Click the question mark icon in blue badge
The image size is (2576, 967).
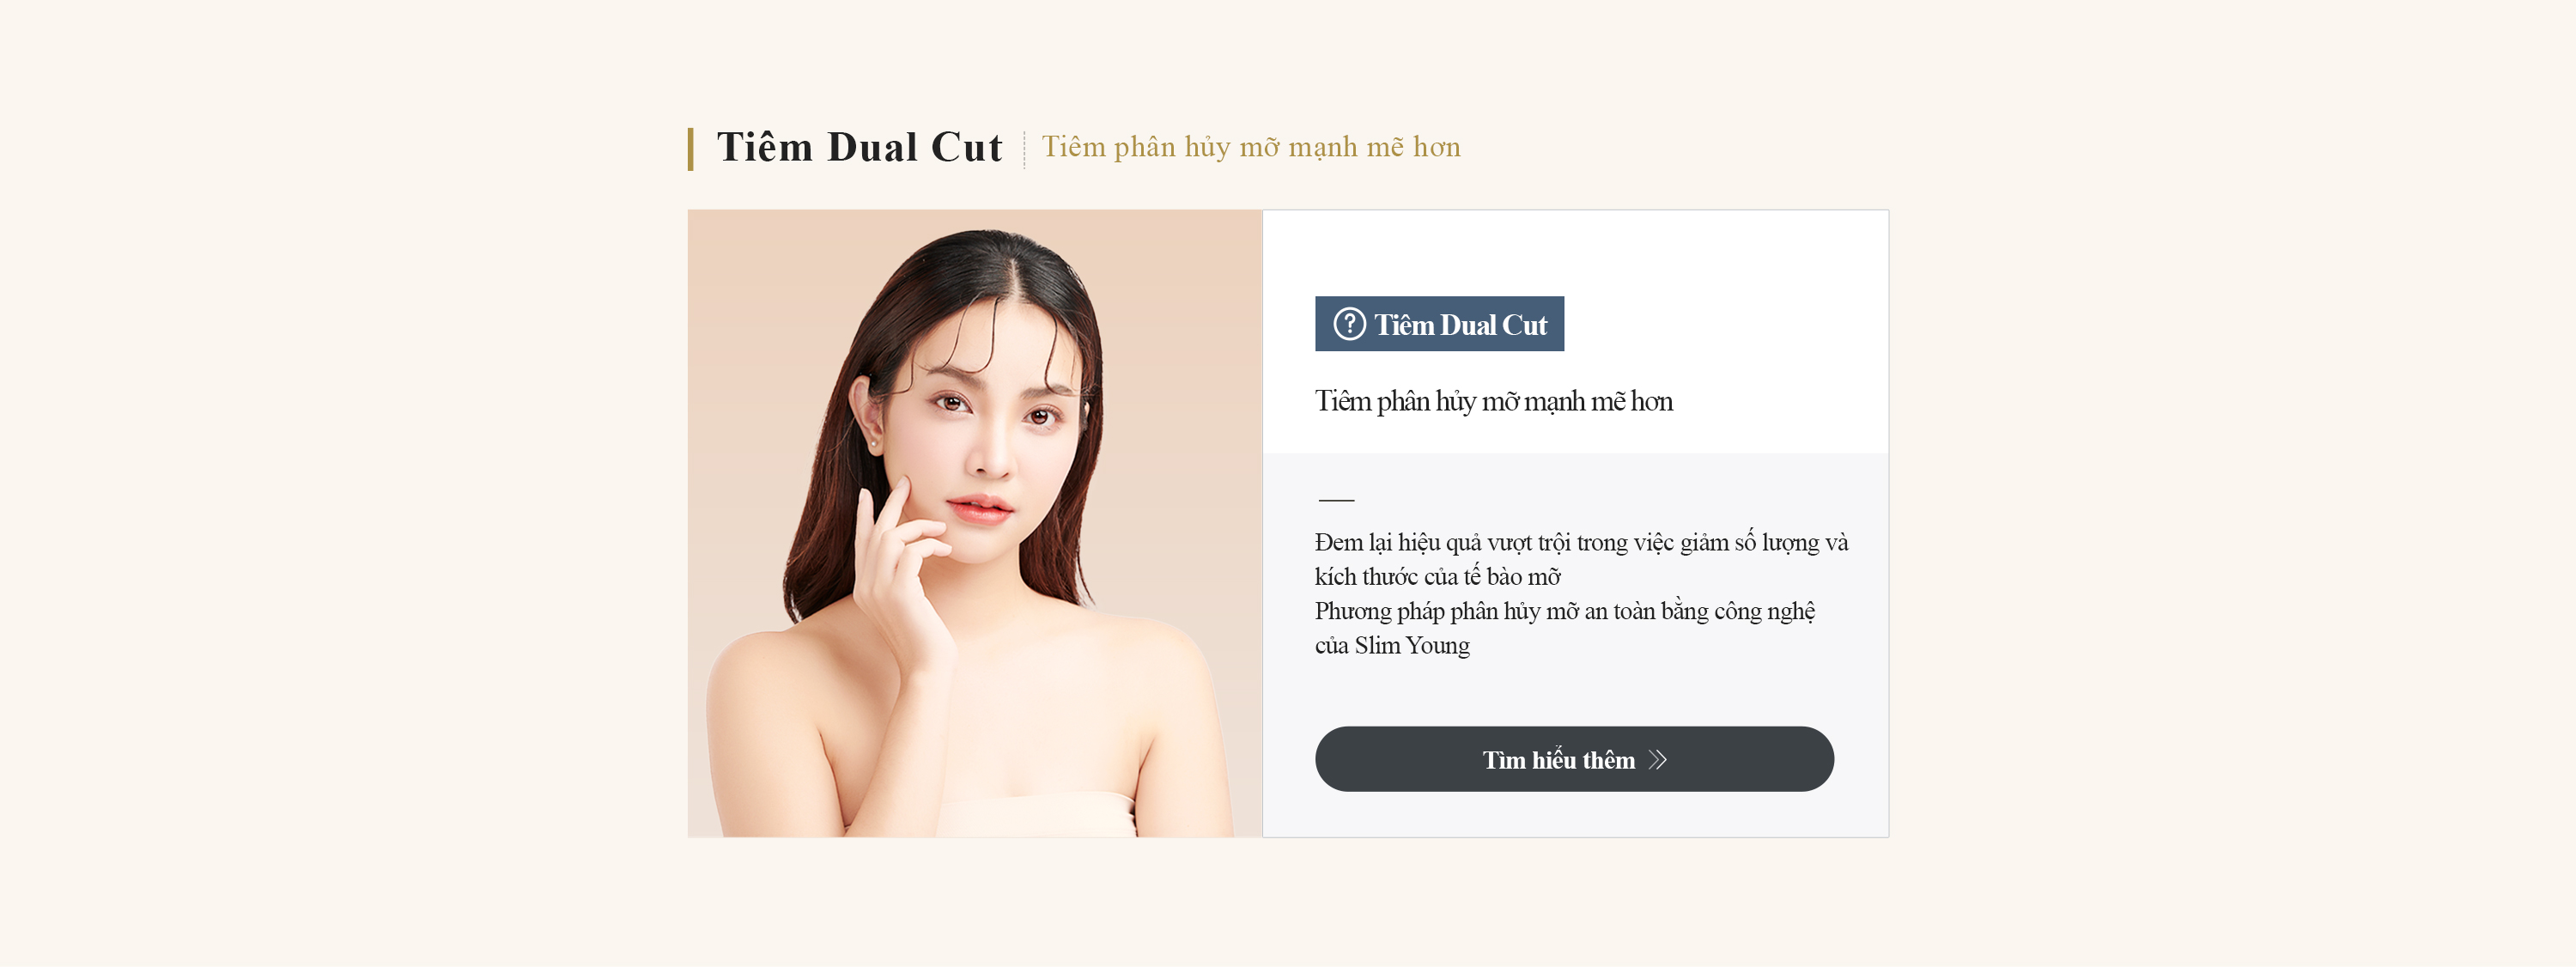point(1349,324)
